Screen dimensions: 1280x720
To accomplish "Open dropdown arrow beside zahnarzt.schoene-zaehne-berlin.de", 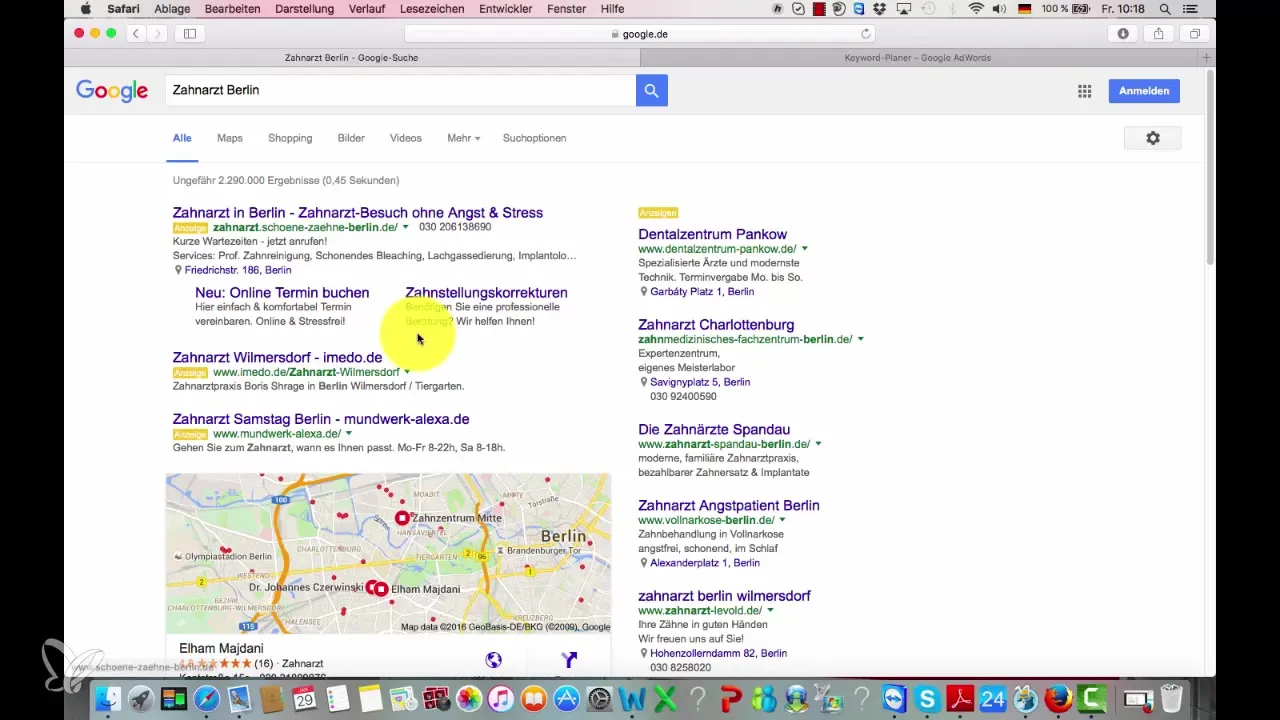I will [x=405, y=228].
